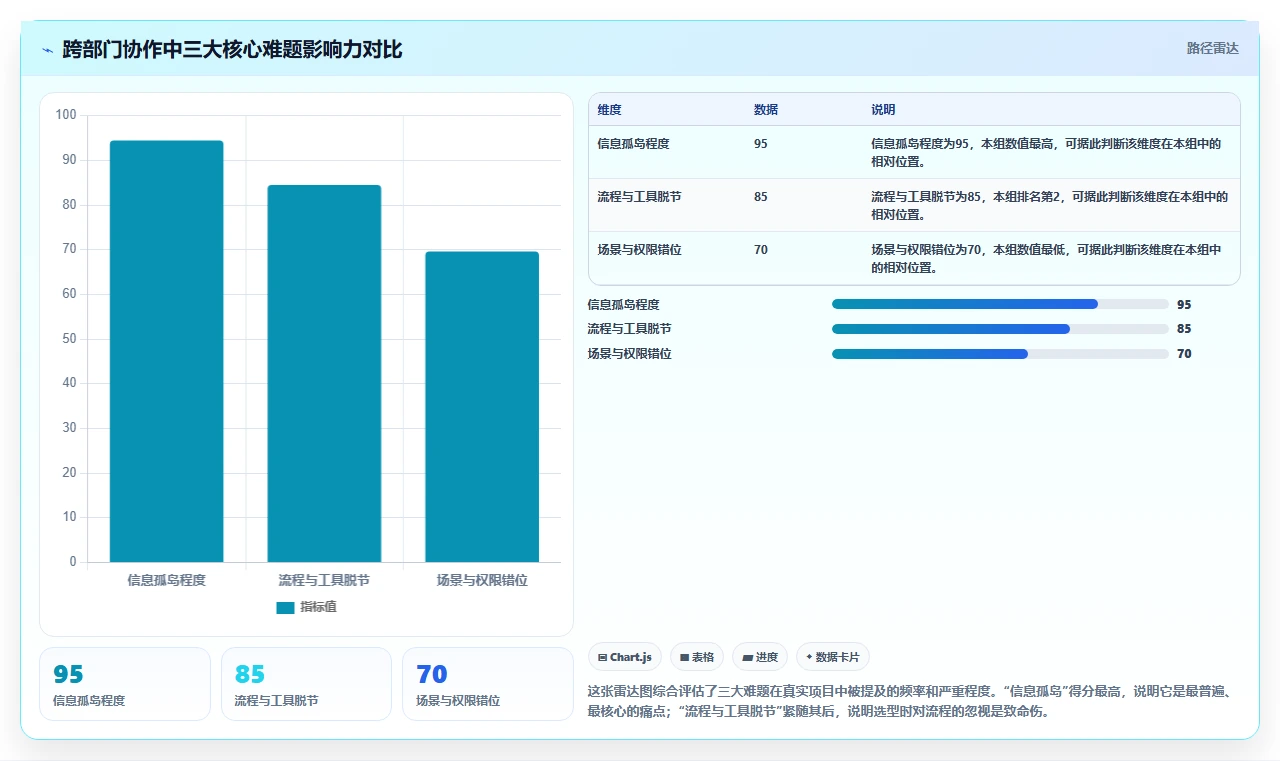Click the description starting 场景与权限错位为70
This screenshot has height=761, width=1280.
tap(1046, 258)
